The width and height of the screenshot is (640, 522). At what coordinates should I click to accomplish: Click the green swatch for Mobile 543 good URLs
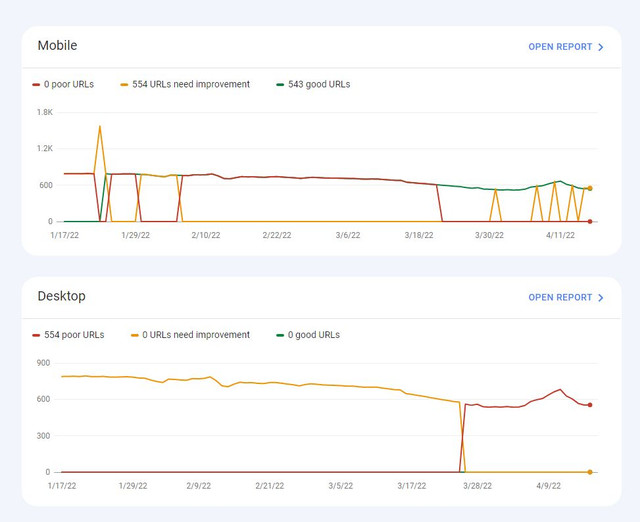coord(280,85)
